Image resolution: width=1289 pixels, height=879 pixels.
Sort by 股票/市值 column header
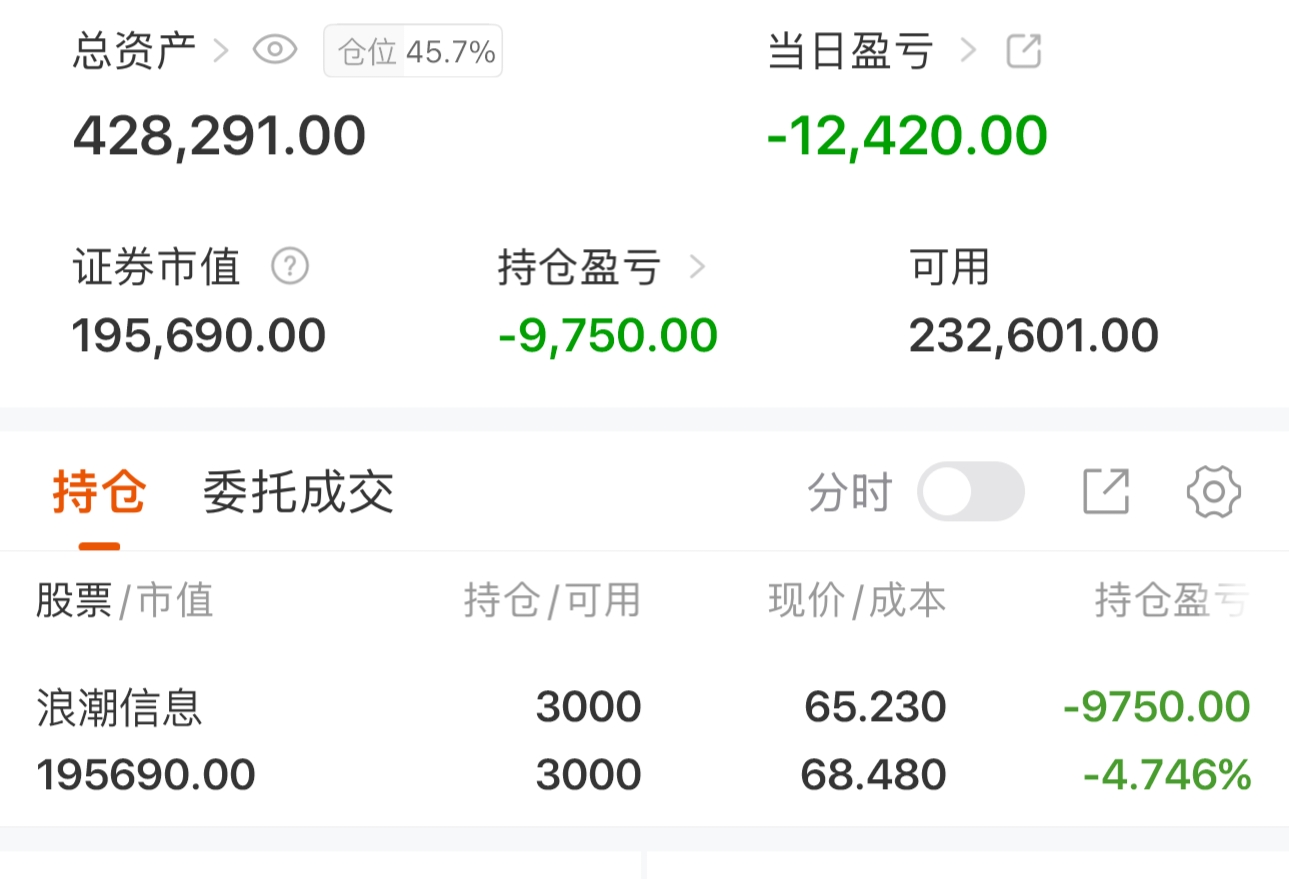125,601
